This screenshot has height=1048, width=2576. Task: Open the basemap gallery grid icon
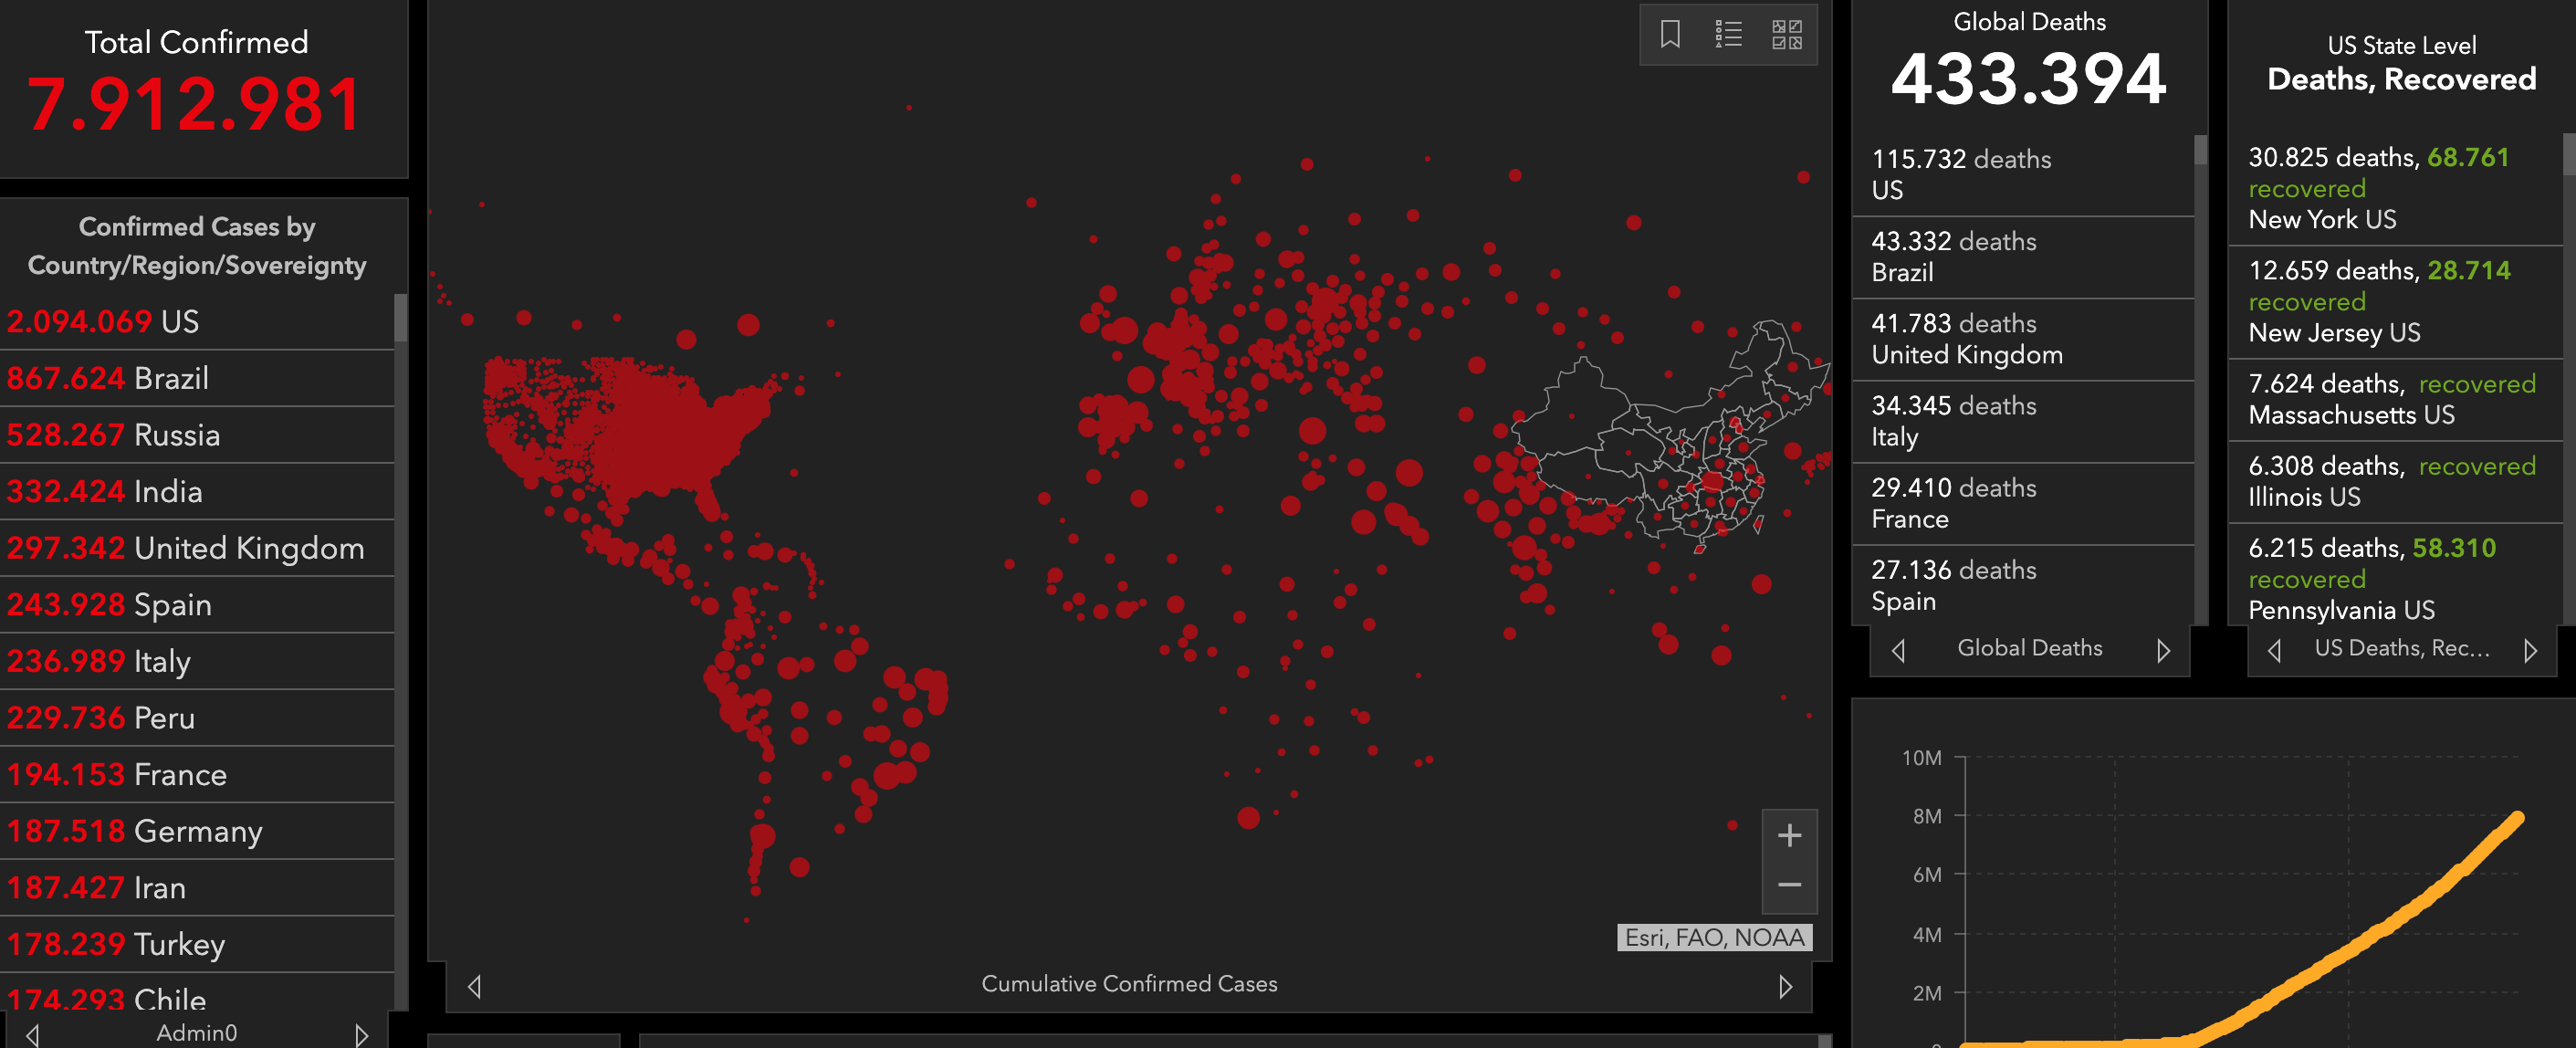(x=1786, y=34)
